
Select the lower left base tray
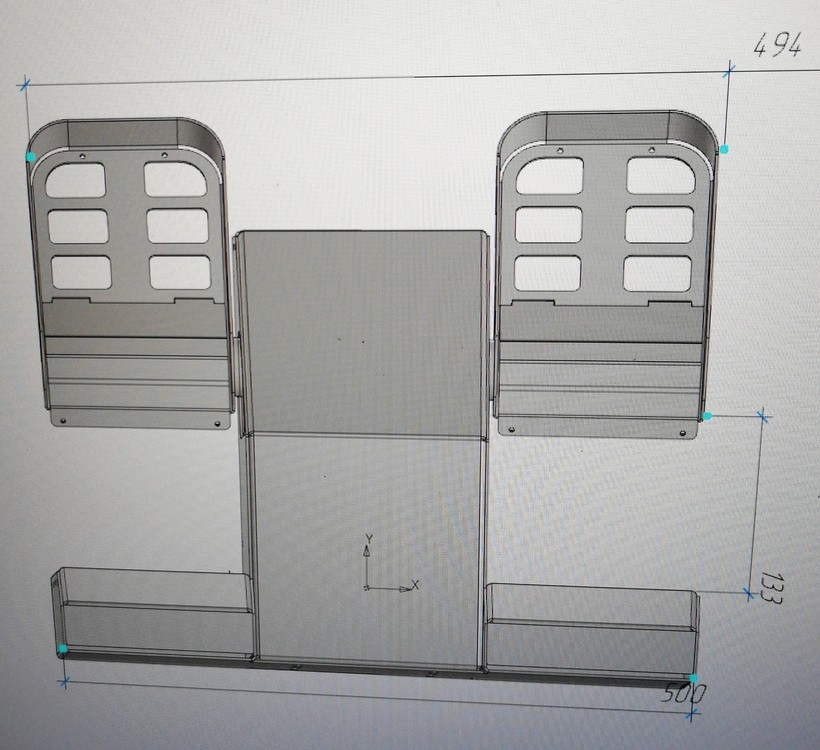tap(153, 613)
